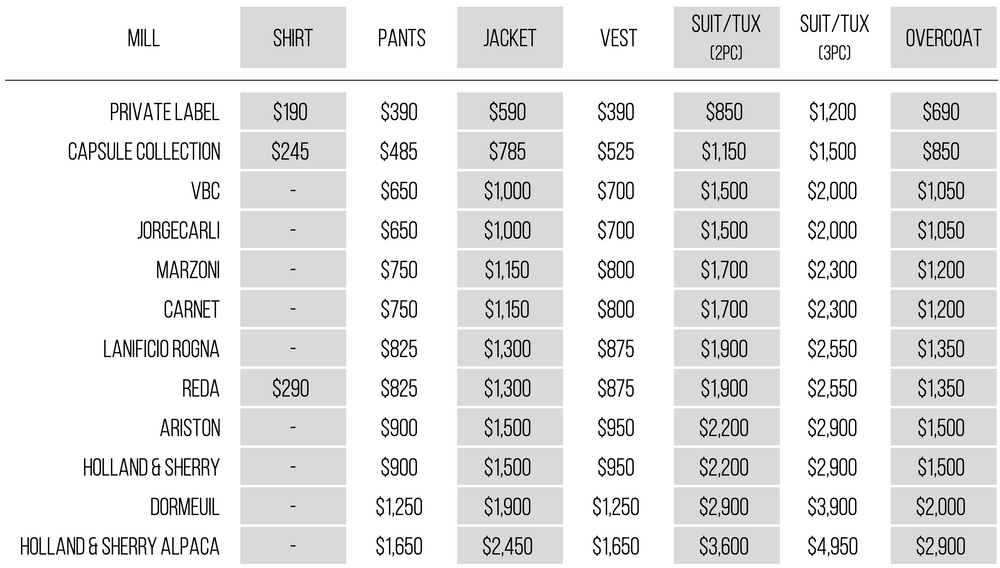Viewport: 1000px width, 568px height.
Task: Click the $3,600 two-piece suit price
Action: pyautogui.click(x=724, y=547)
